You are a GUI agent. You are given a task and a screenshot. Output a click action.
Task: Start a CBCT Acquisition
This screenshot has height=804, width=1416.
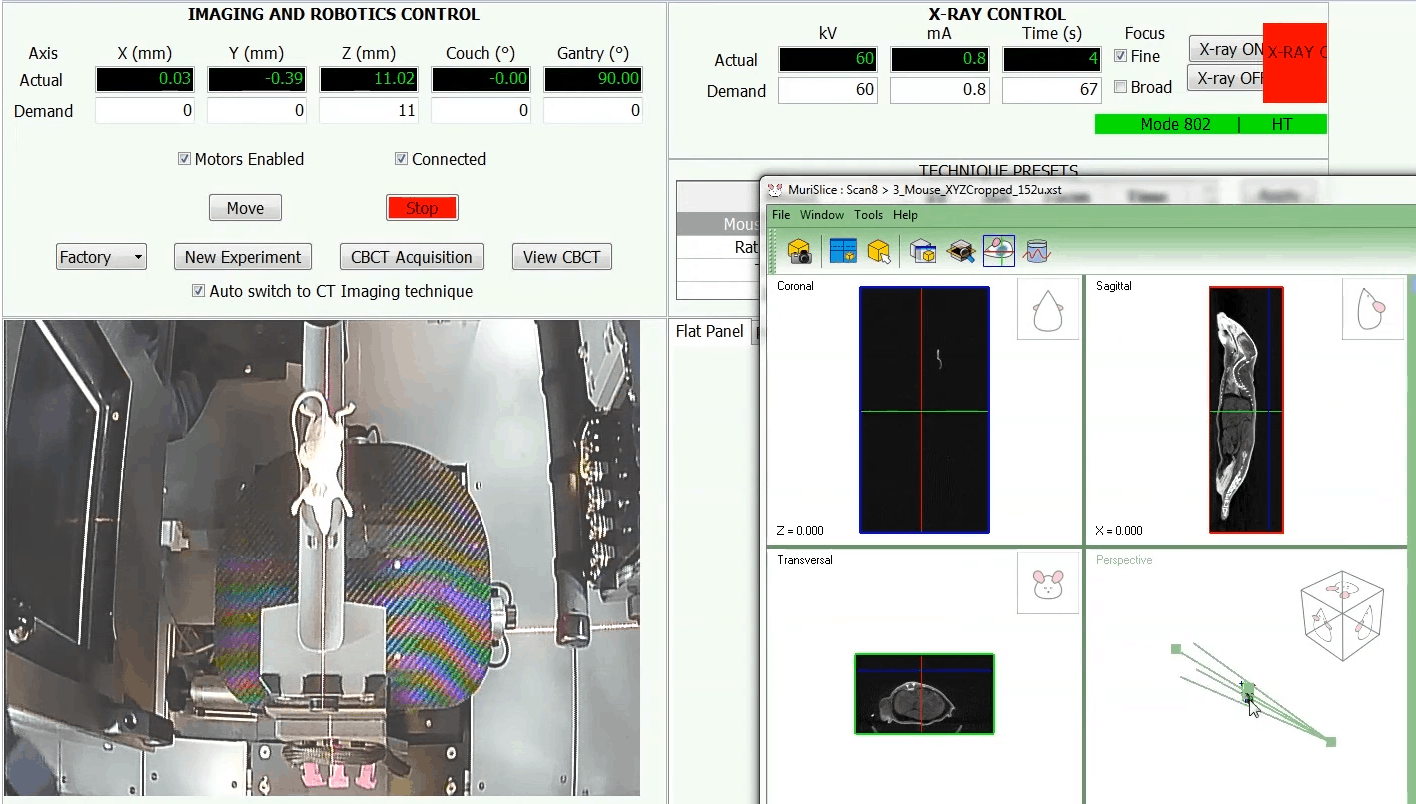[411, 256]
